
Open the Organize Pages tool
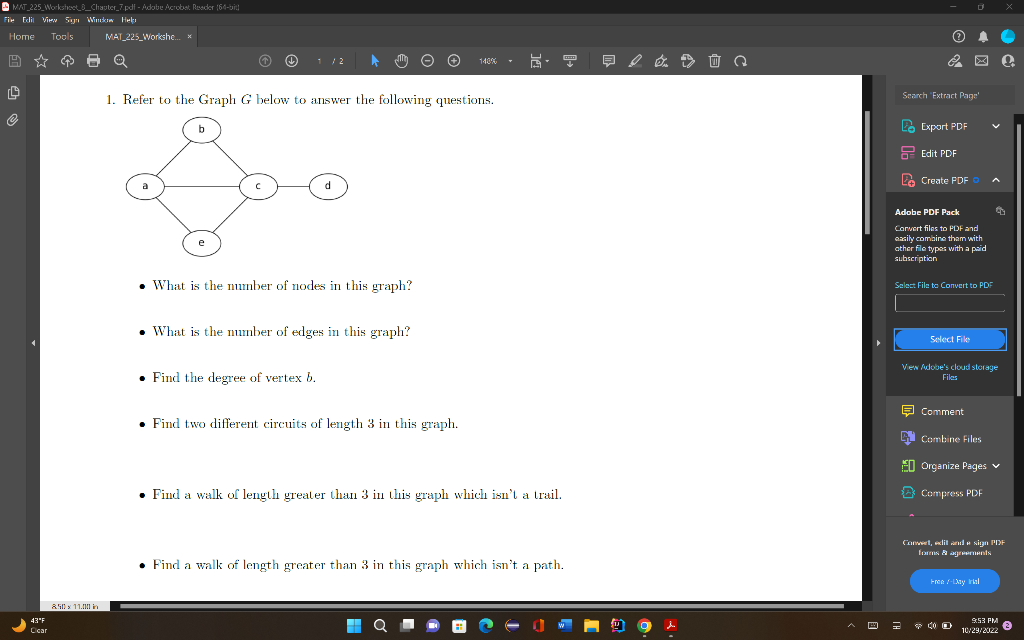(x=953, y=466)
